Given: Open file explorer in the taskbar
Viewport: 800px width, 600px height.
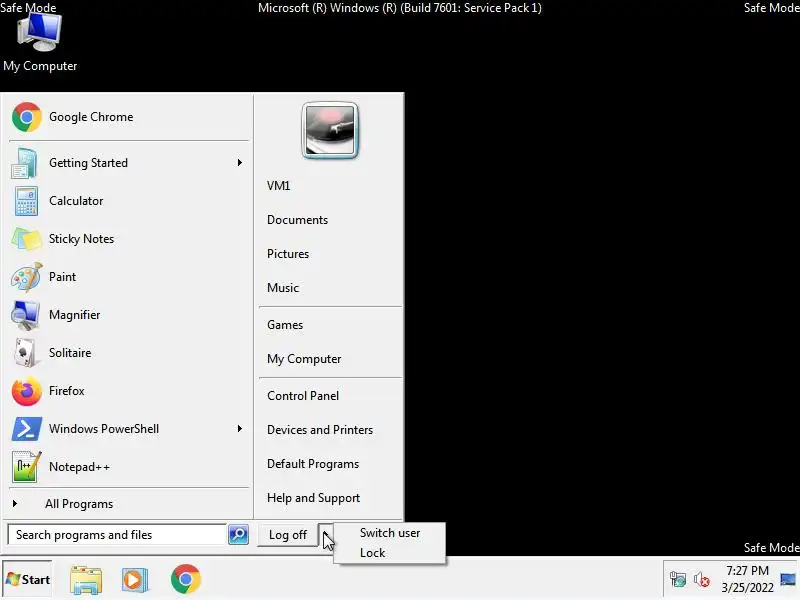Looking at the screenshot, I should [86, 580].
